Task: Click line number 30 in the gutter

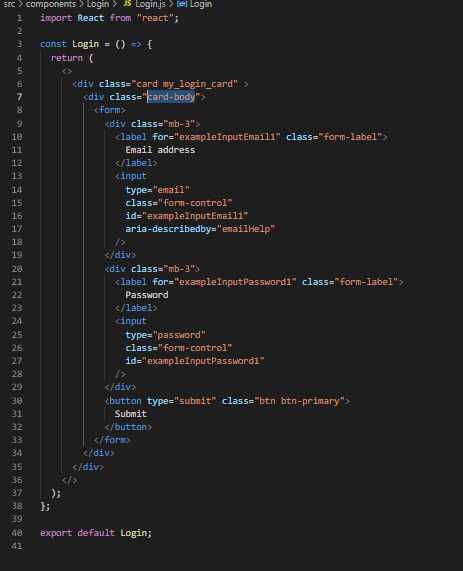Action: tap(17, 401)
